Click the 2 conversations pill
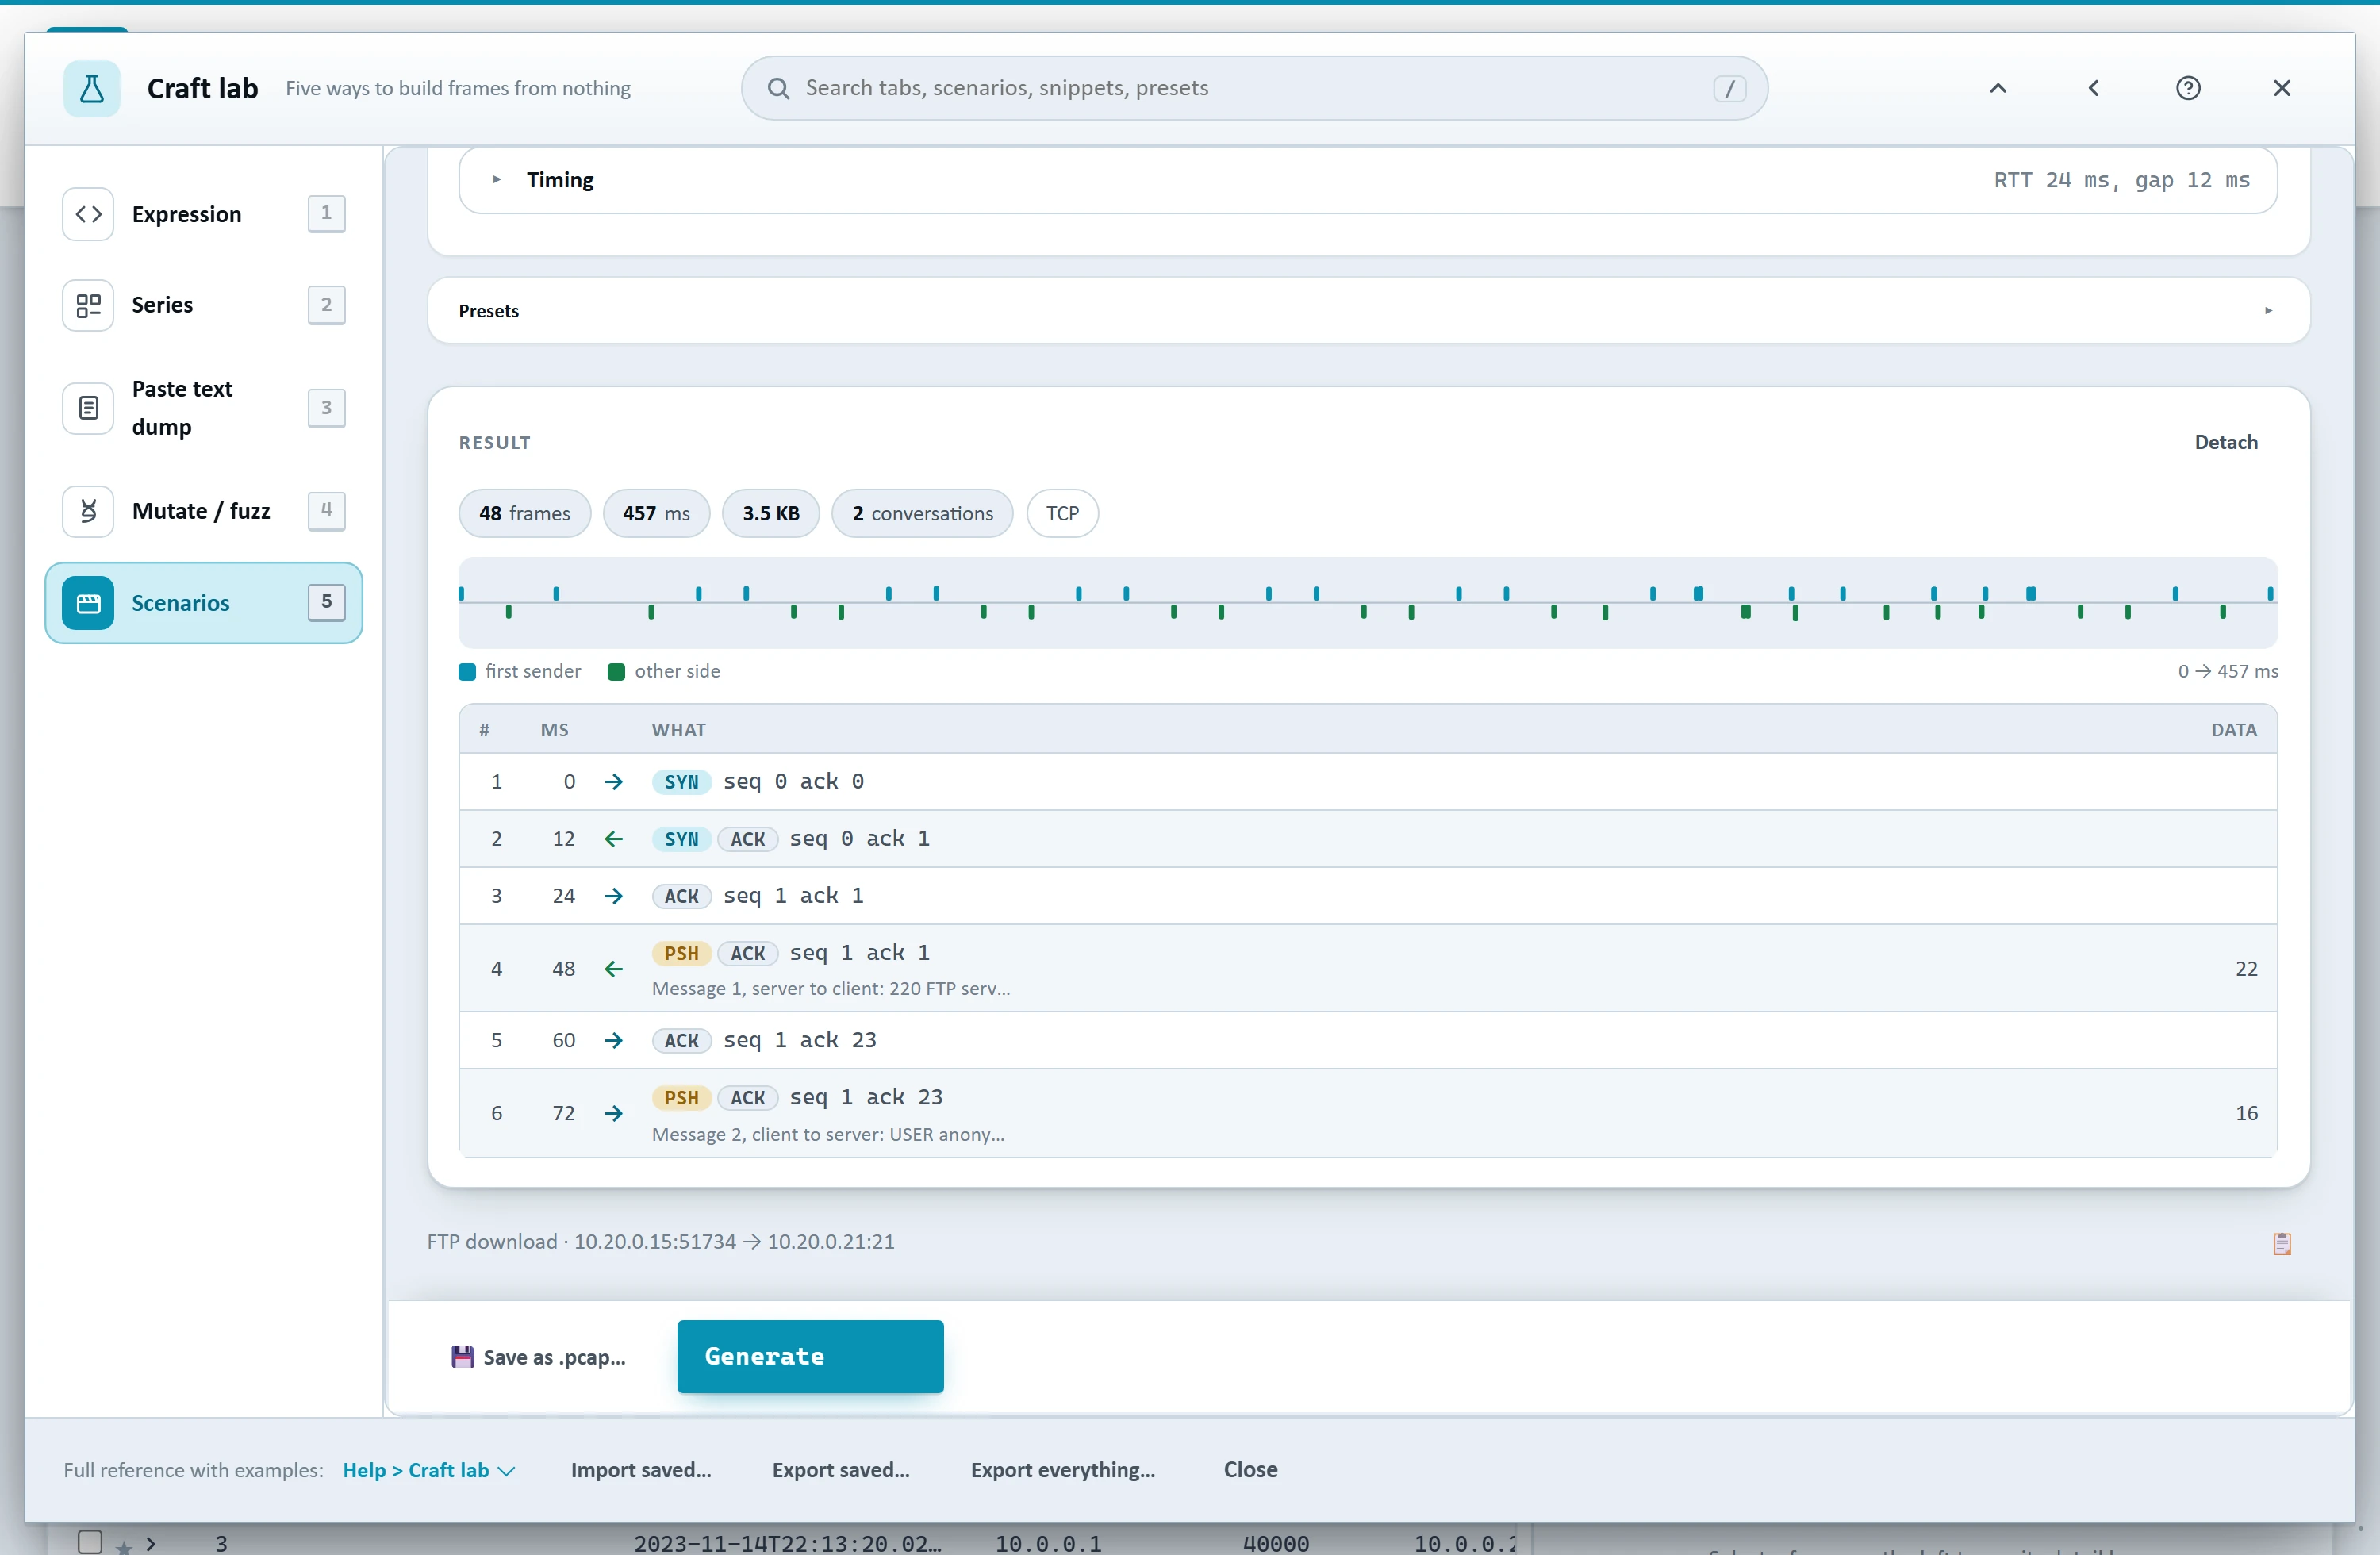The image size is (2380, 1555). (x=921, y=513)
